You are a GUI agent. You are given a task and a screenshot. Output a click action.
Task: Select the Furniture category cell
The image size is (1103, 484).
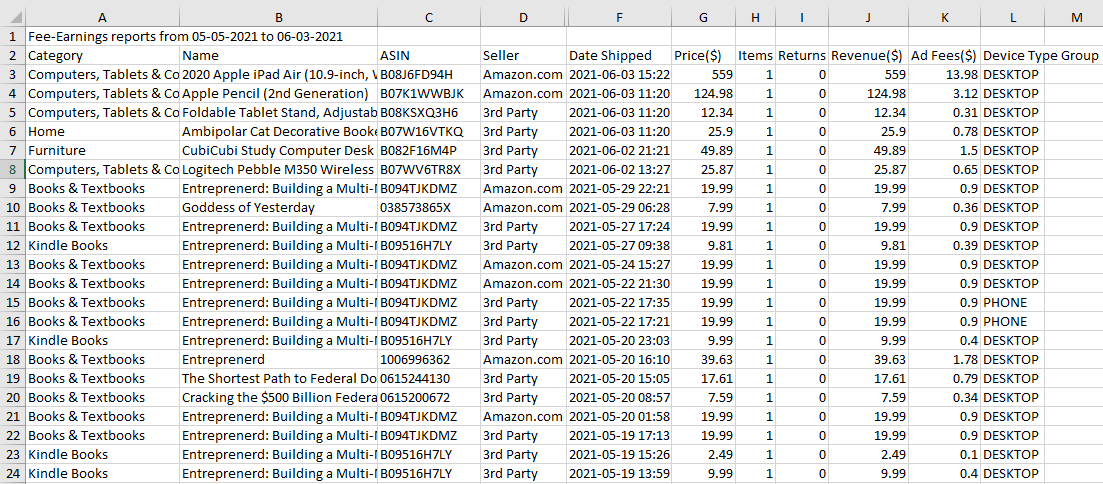103,151
